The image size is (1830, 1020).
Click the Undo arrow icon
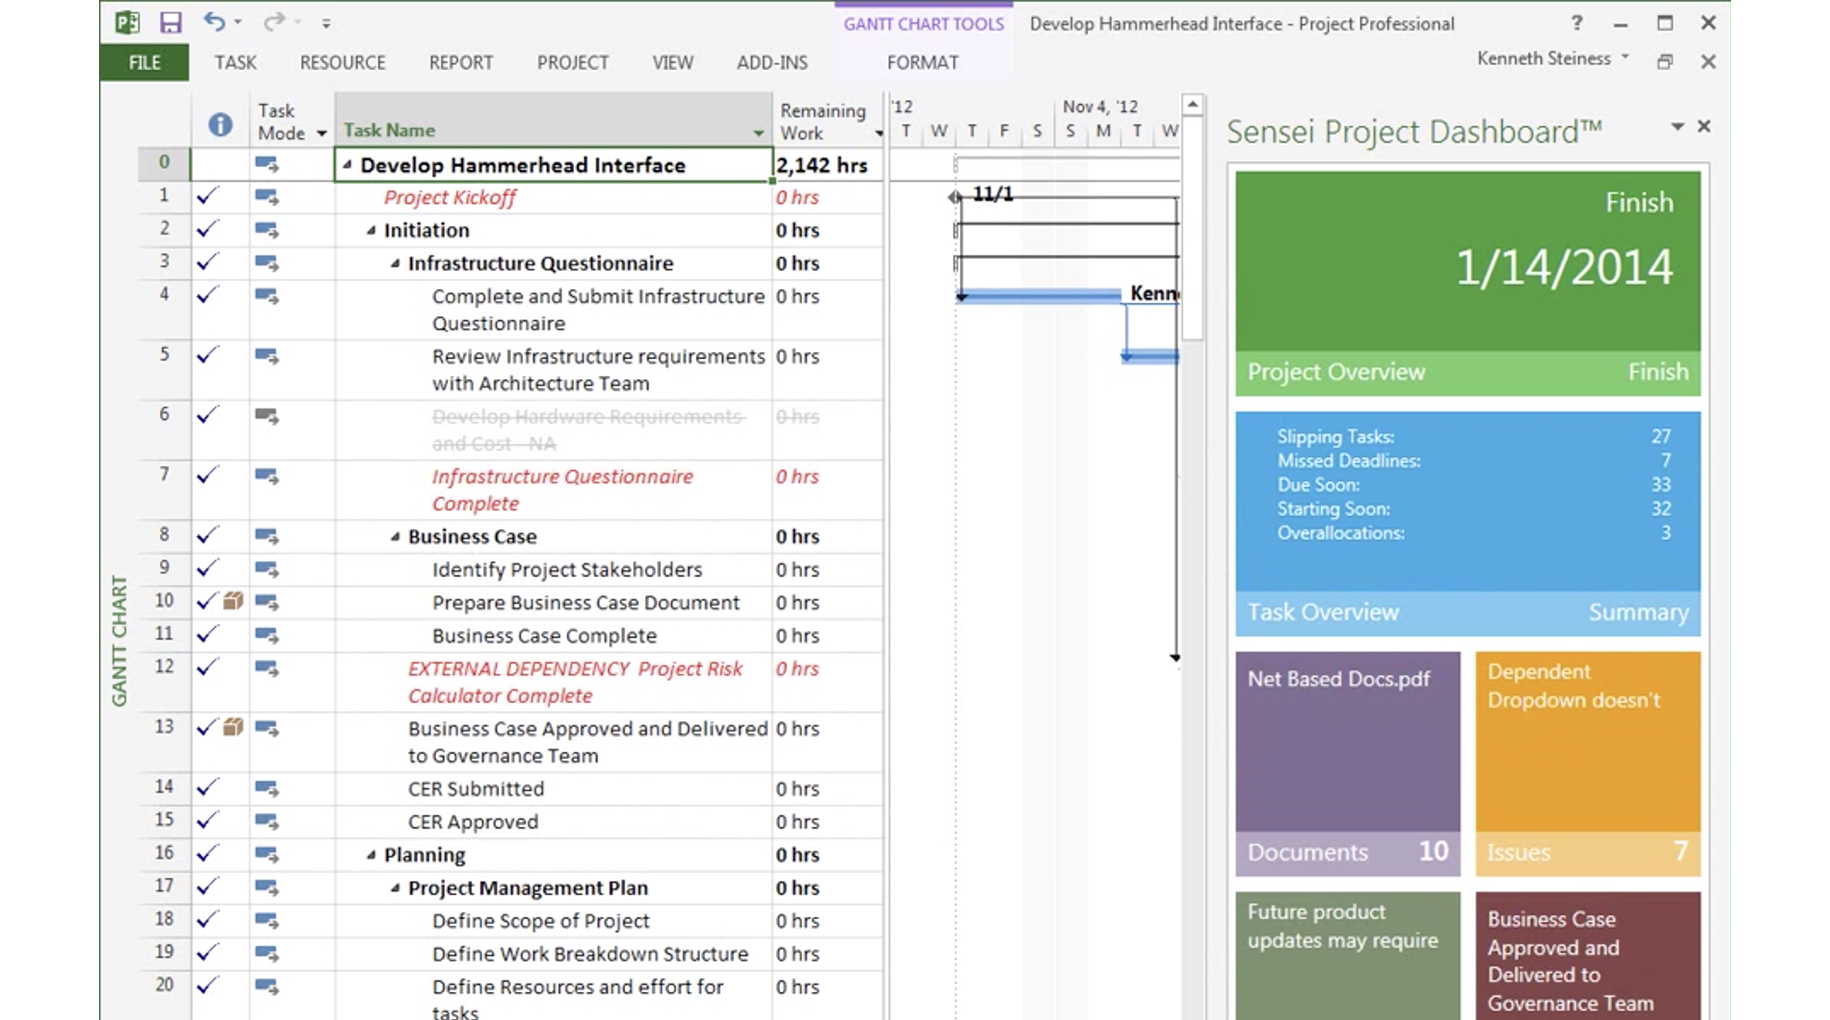click(x=214, y=21)
